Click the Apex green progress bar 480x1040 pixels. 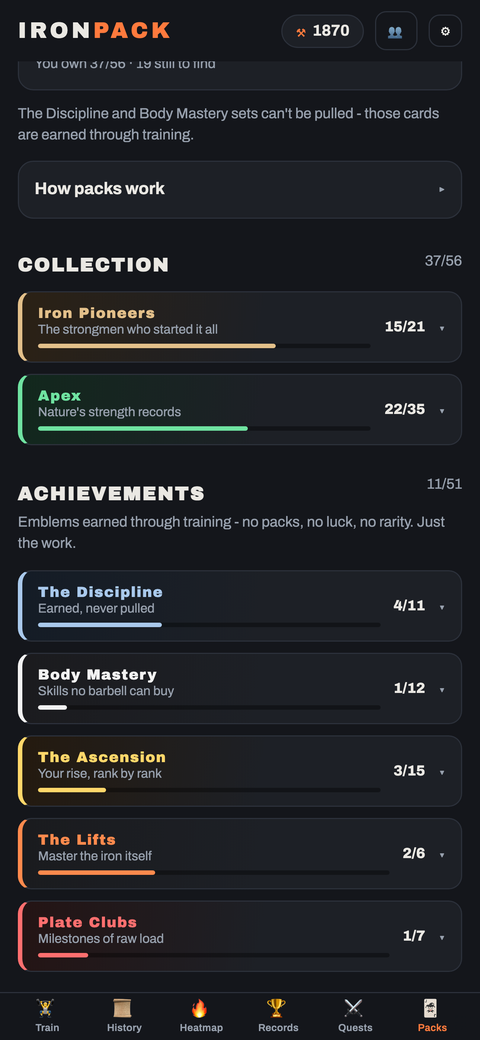point(204,428)
